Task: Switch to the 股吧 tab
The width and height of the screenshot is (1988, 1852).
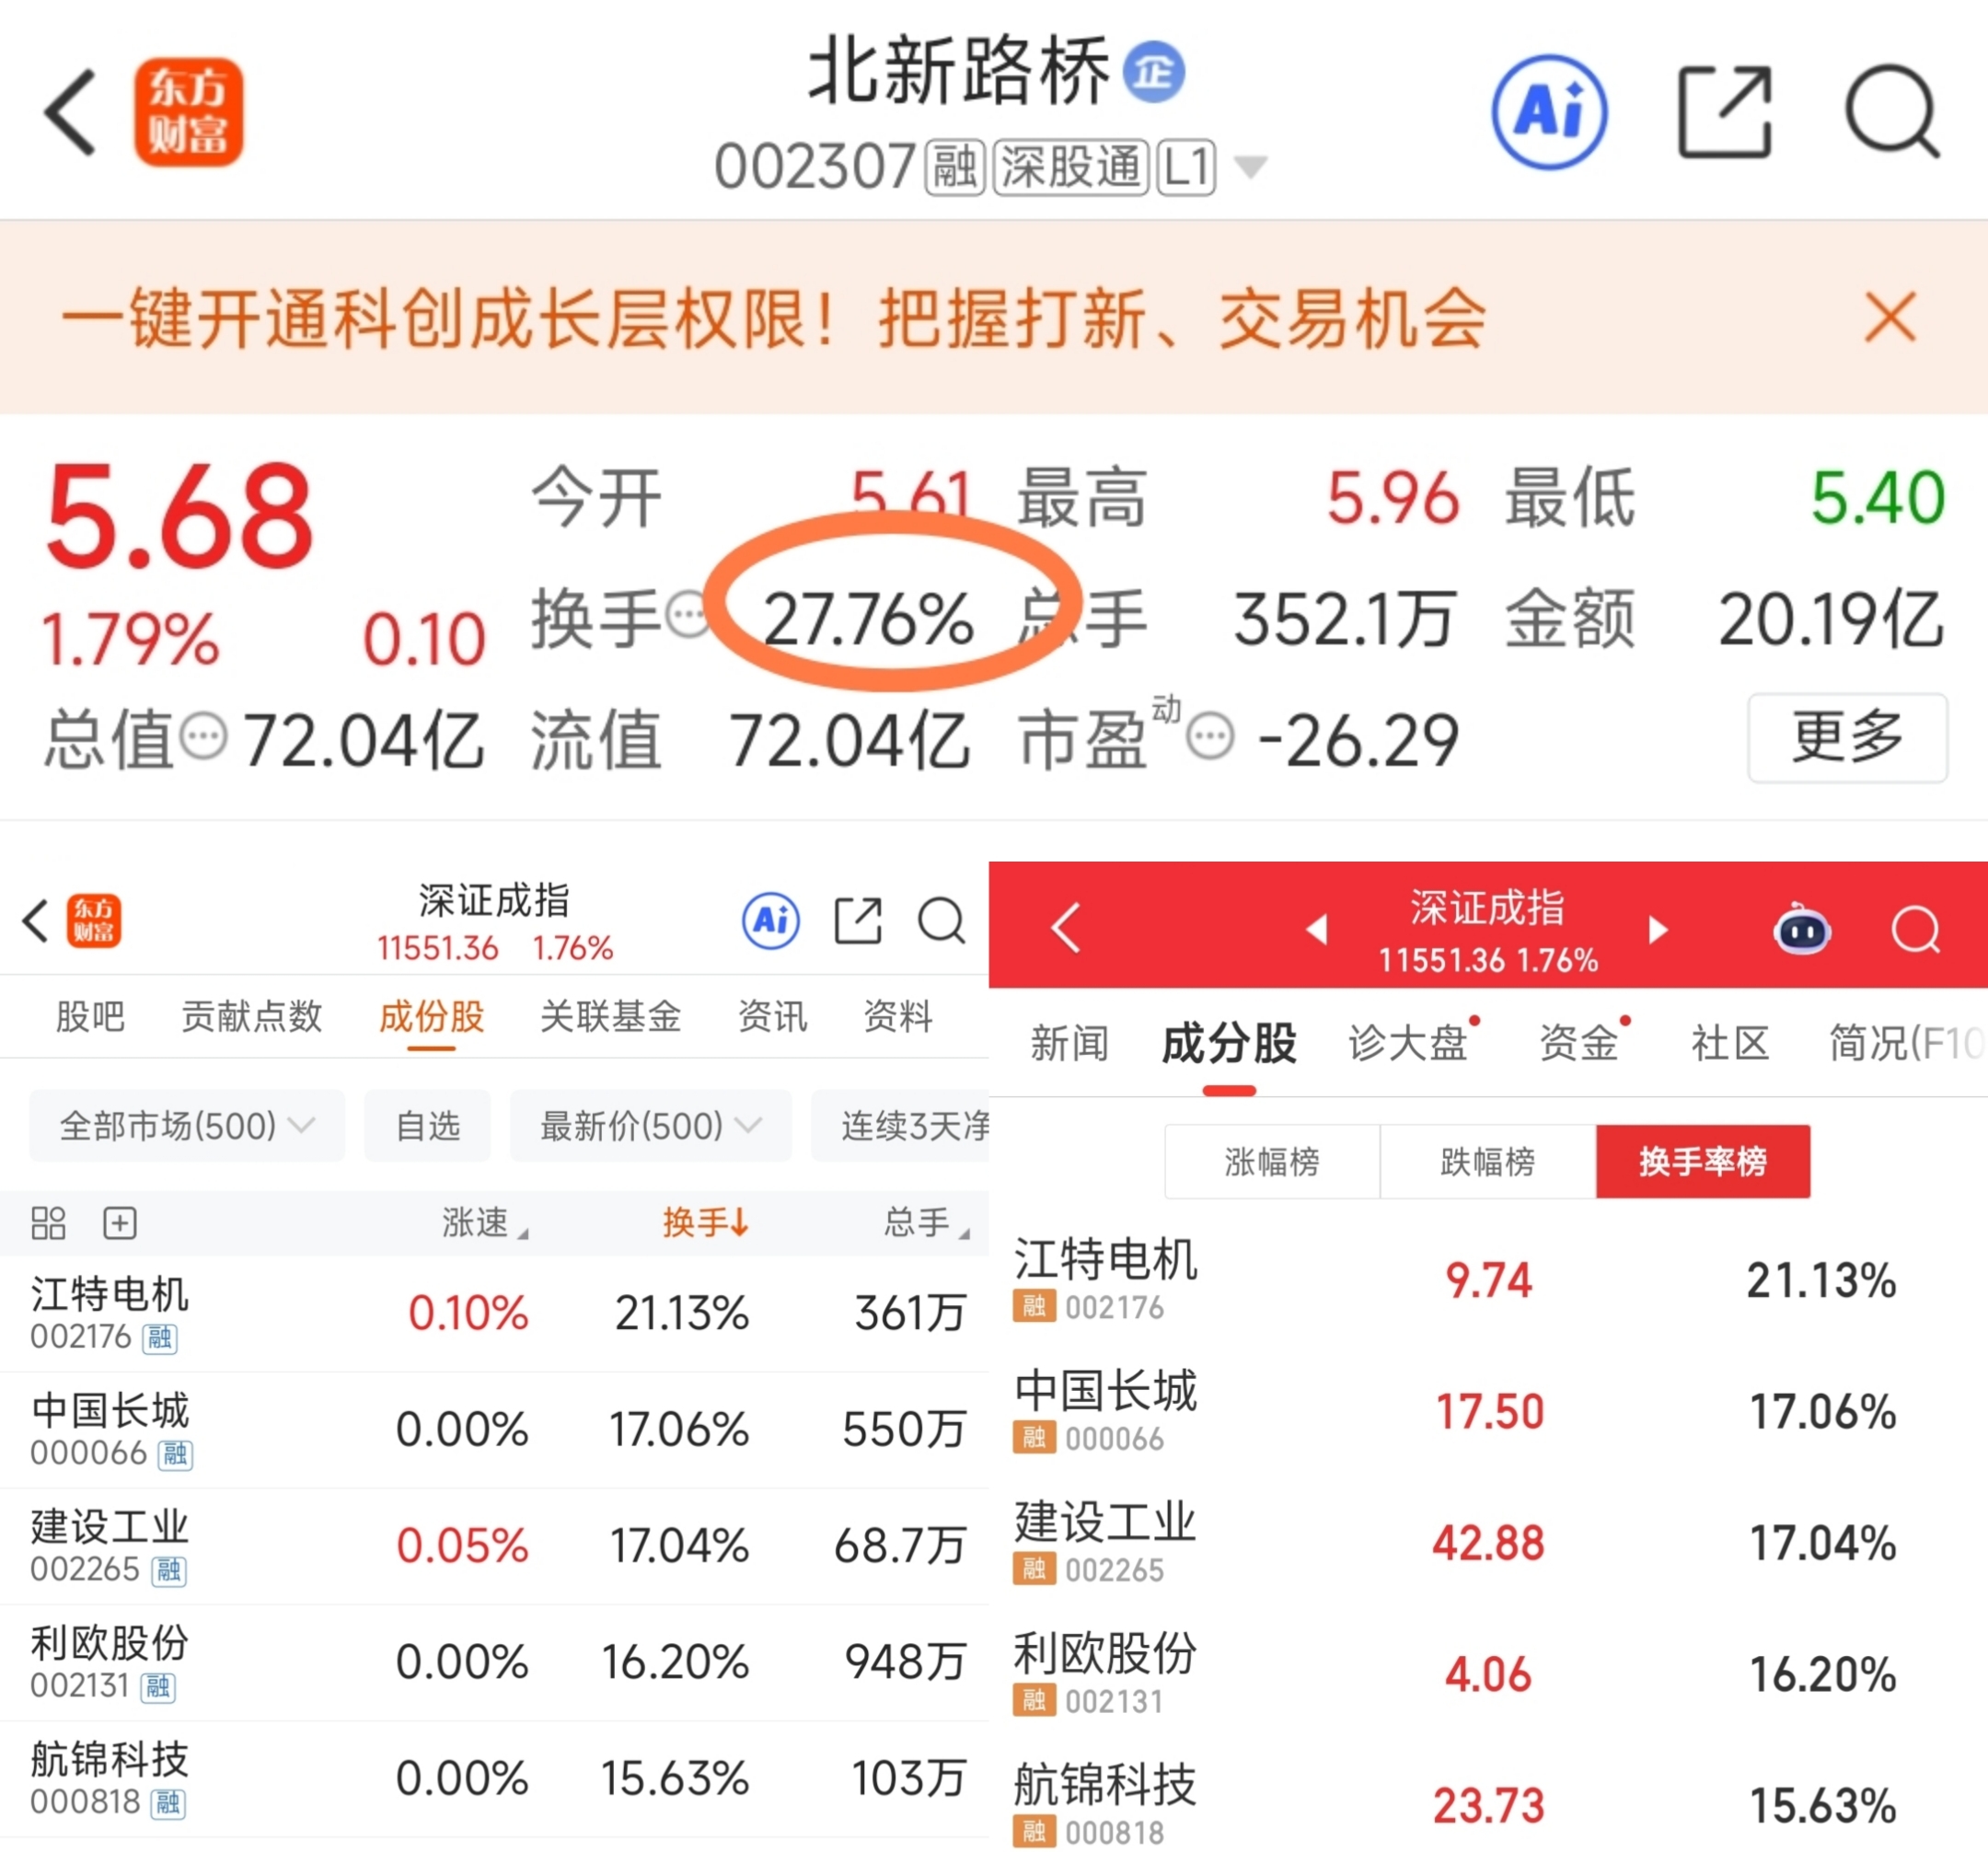Action: coord(90,1016)
